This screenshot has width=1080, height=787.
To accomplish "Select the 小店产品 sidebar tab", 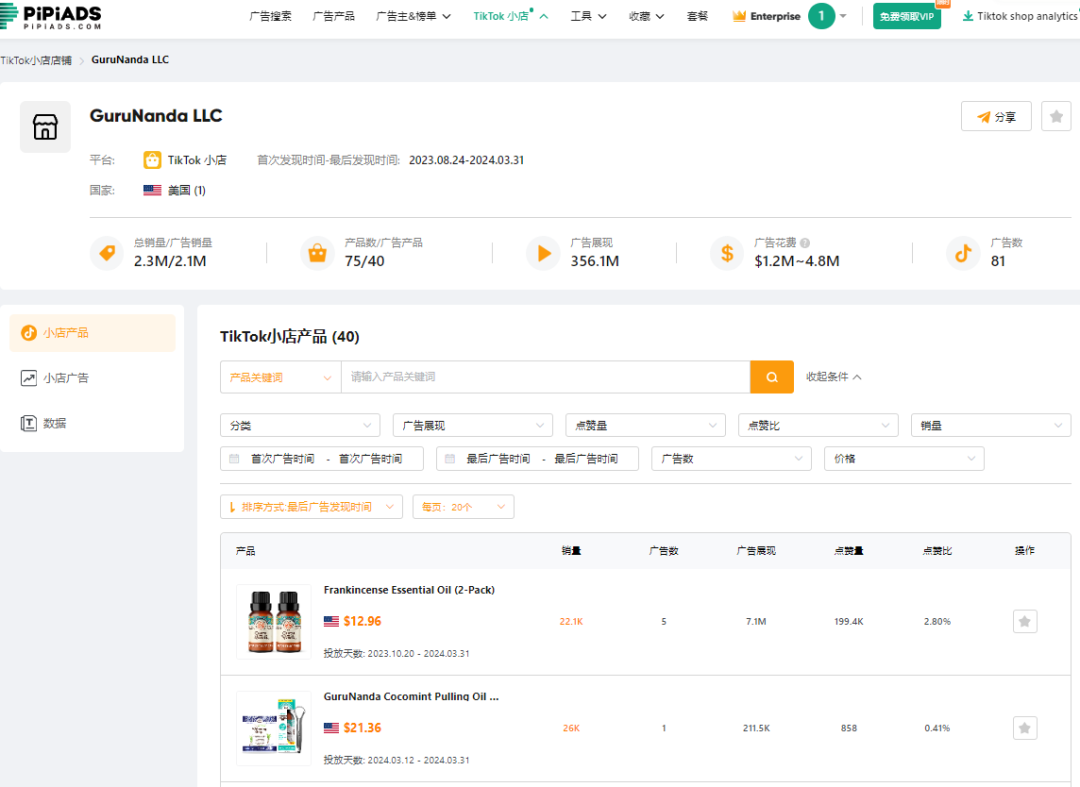I will (92, 333).
